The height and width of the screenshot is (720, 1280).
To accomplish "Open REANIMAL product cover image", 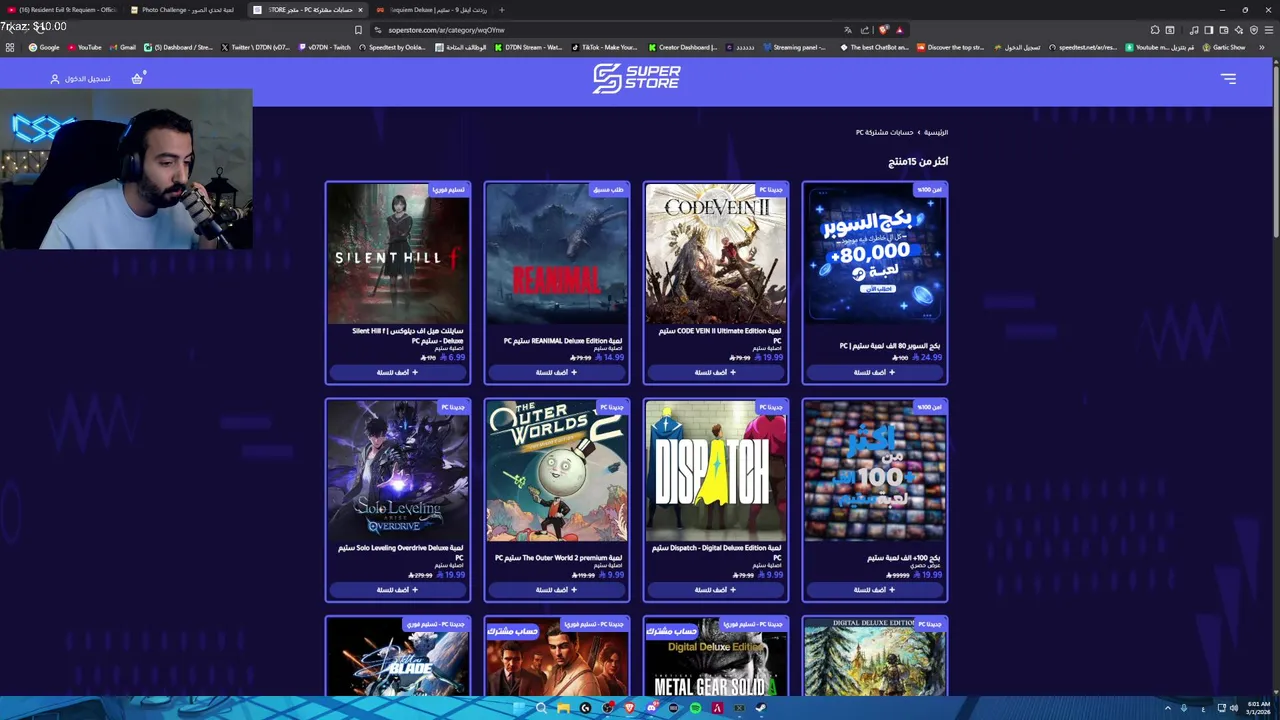I will point(557,254).
